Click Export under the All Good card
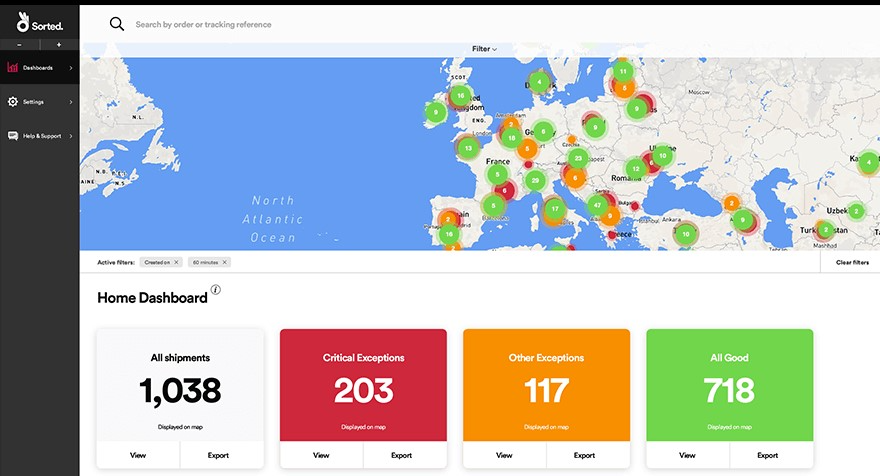Viewport: 880px width, 476px height. click(767, 455)
